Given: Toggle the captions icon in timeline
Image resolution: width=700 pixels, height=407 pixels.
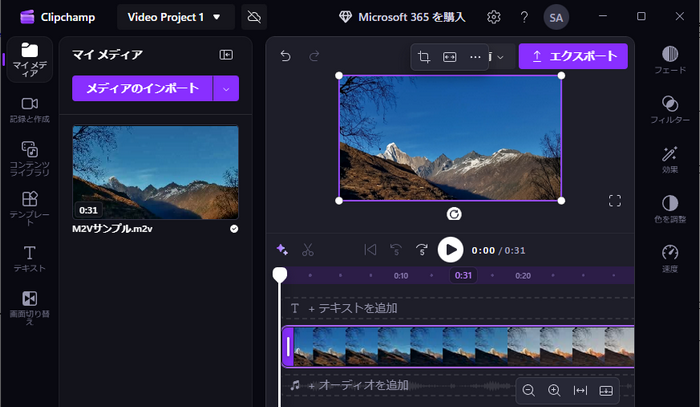Looking at the screenshot, I should [606, 390].
